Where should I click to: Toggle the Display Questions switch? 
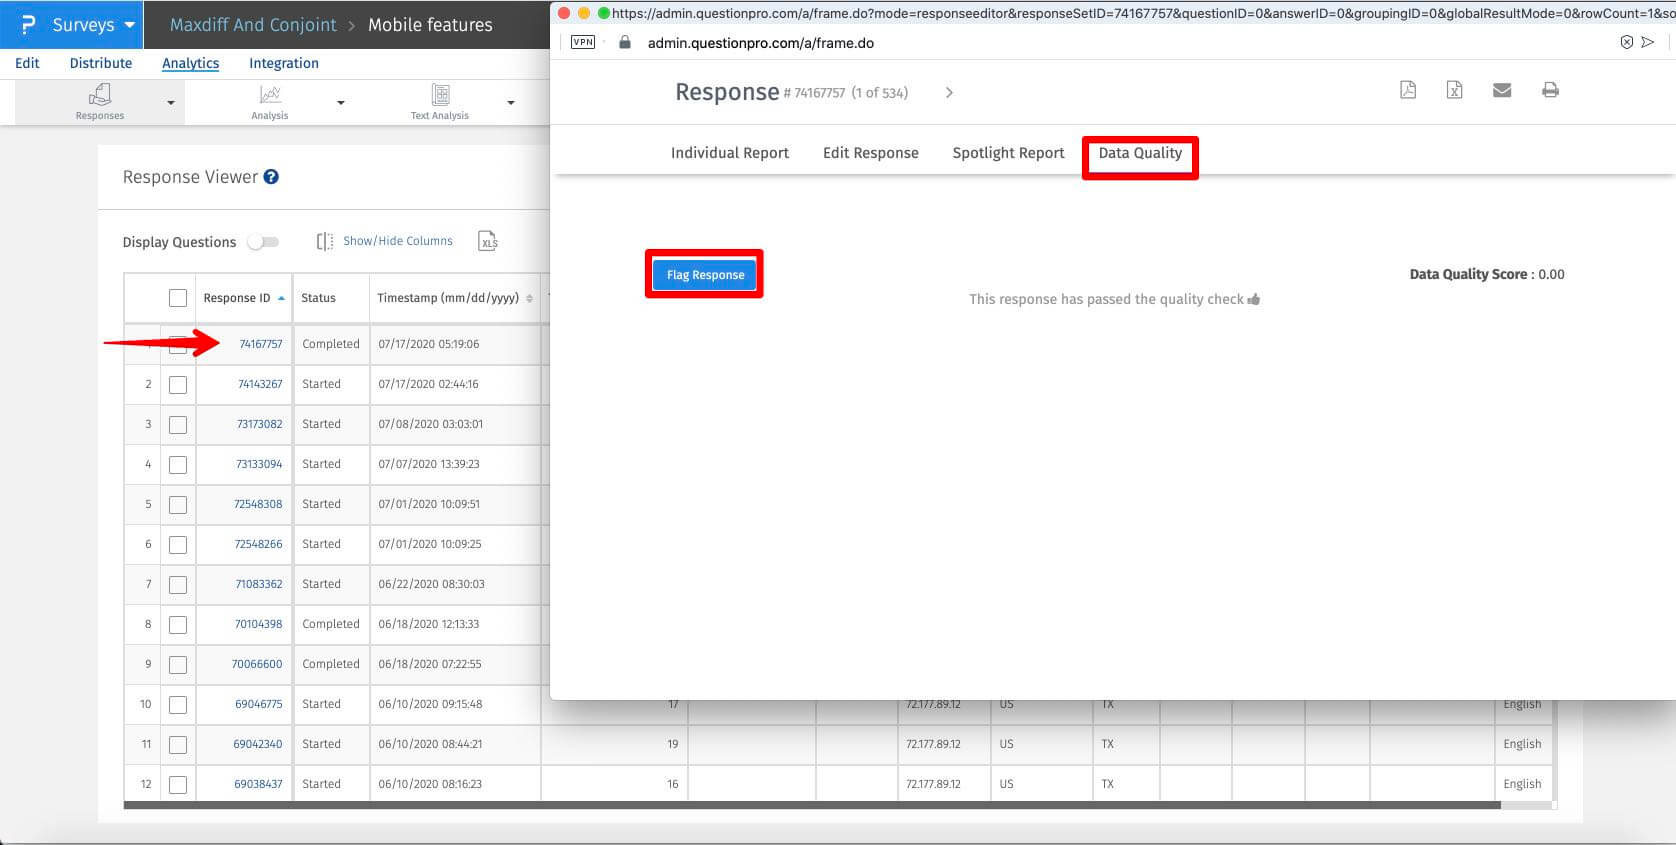[x=263, y=242]
